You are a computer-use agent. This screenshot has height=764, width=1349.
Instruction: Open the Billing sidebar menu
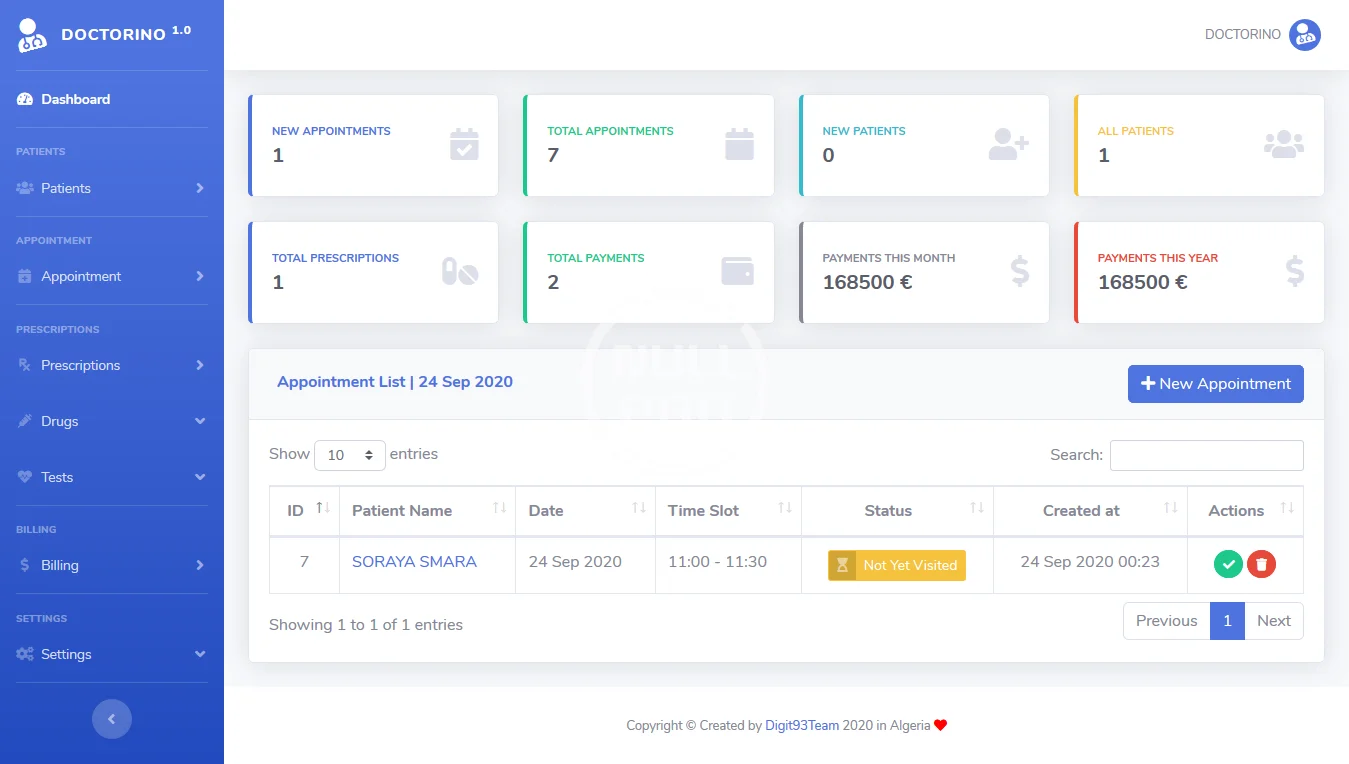pos(112,565)
